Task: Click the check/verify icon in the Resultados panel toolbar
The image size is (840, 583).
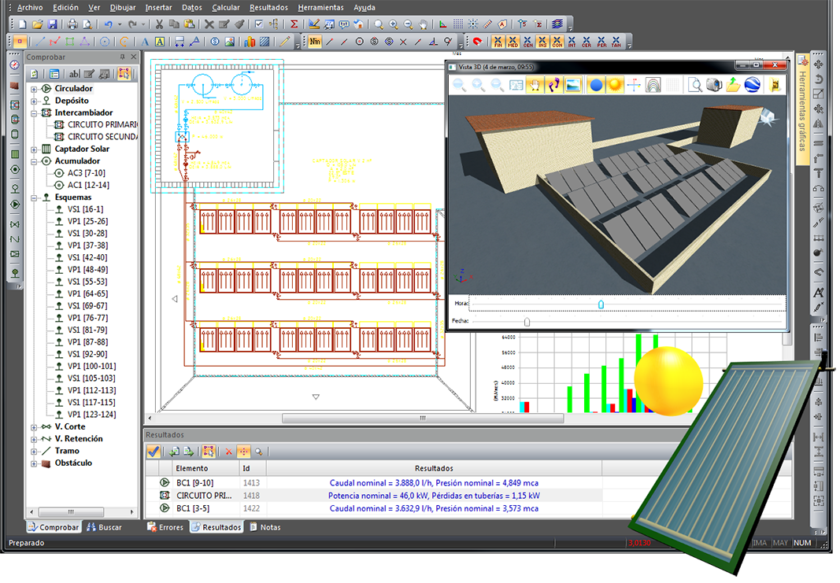Action: 154,452
